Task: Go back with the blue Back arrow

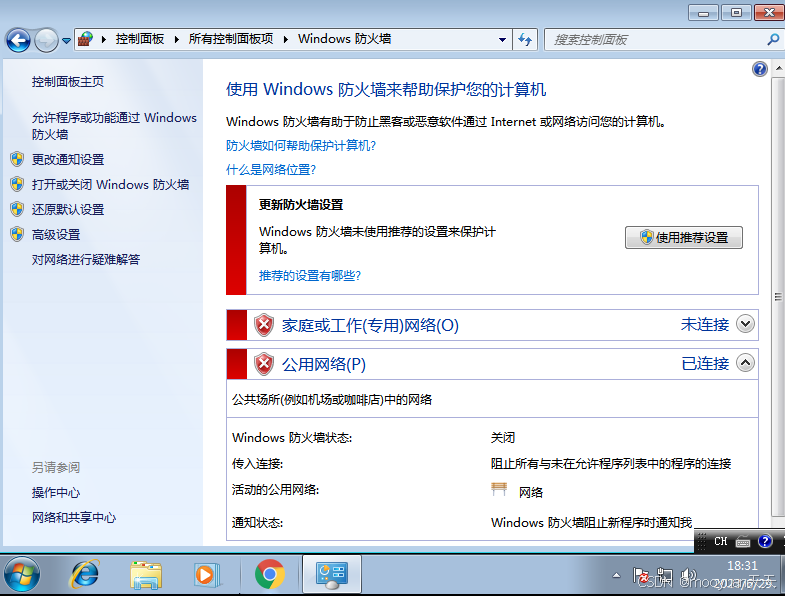Action: coord(18,40)
